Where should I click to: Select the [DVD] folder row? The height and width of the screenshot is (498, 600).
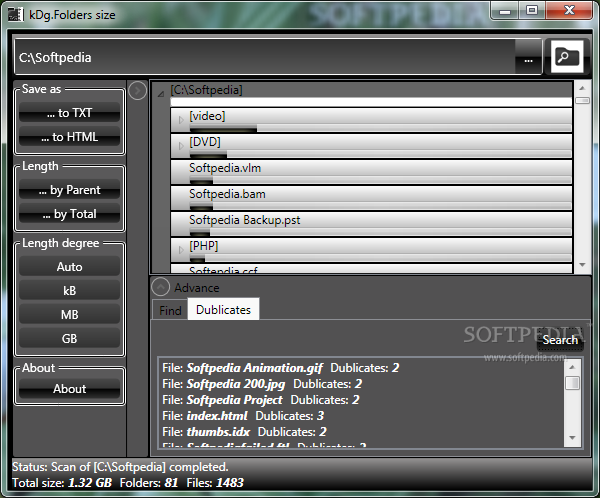coord(371,146)
